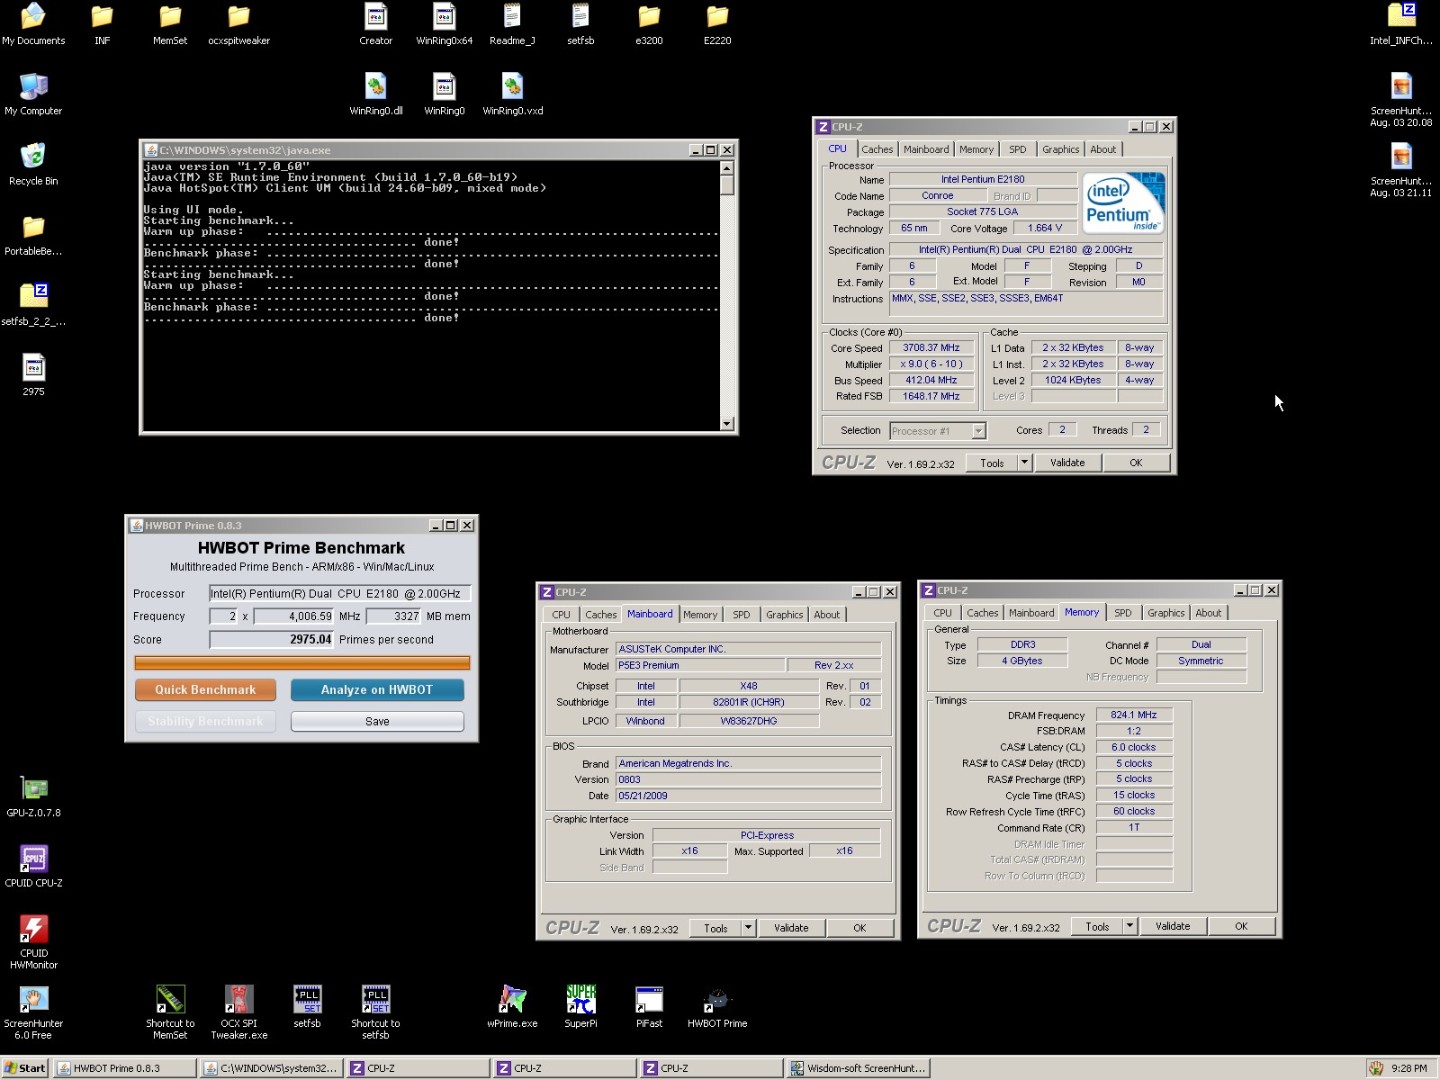This screenshot has width=1440, height=1080.
Task: Open the E2220 folder icon
Action: click(x=717, y=24)
